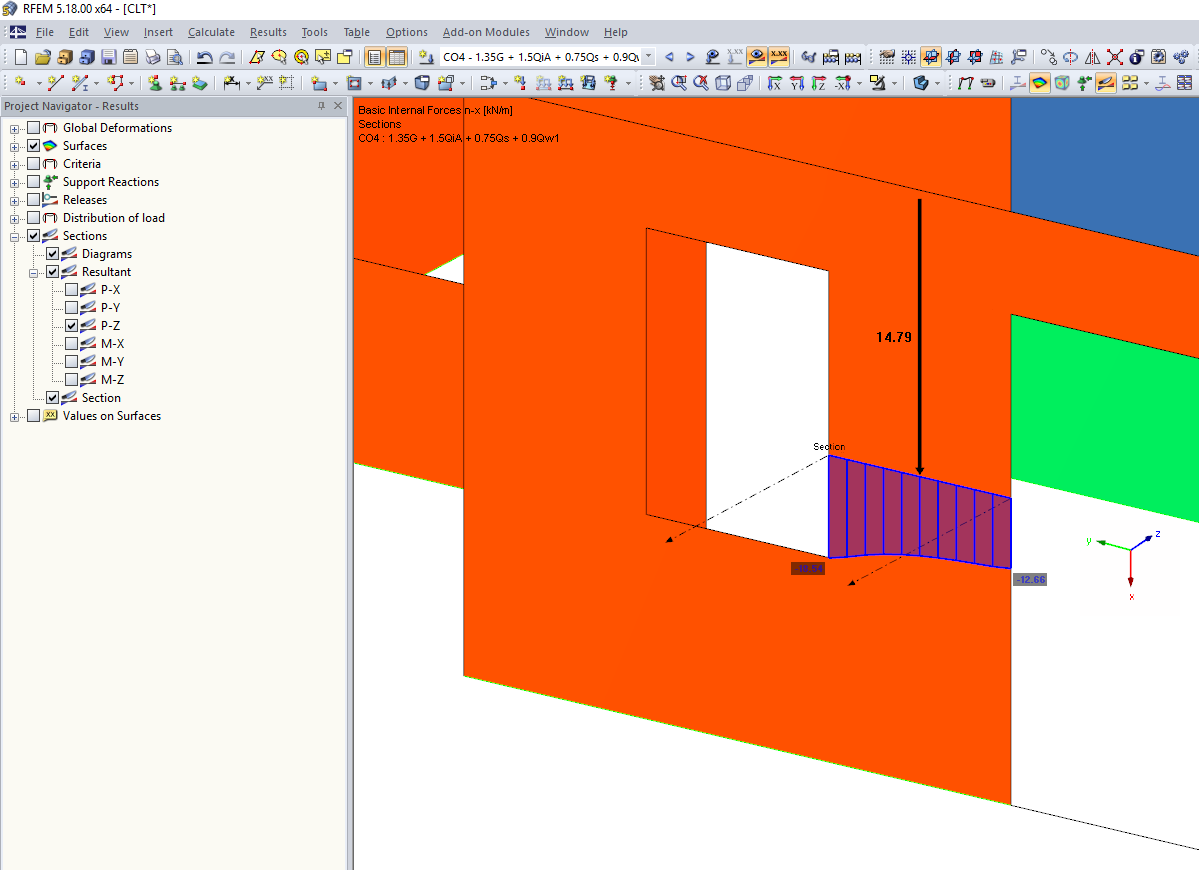Expand the Support Reactions tree node
The width and height of the screenshot is (1199, 870).
pos(15,183)
